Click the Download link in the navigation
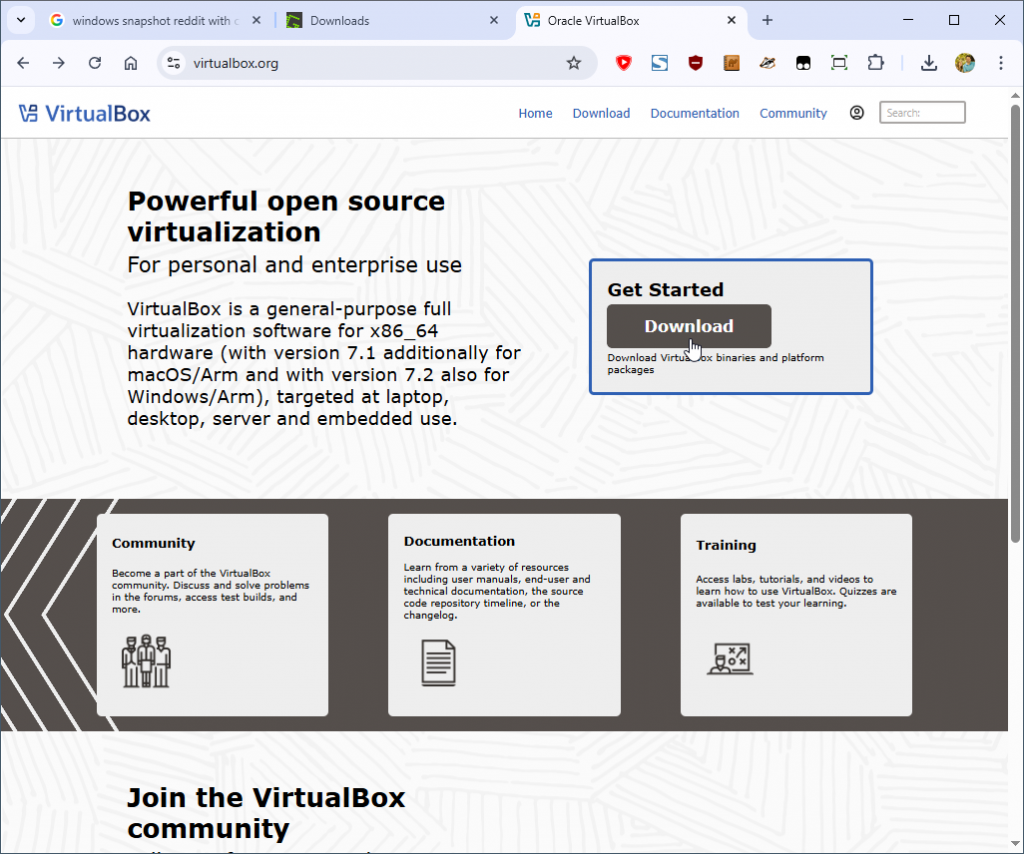 click(x=601, y=113)
